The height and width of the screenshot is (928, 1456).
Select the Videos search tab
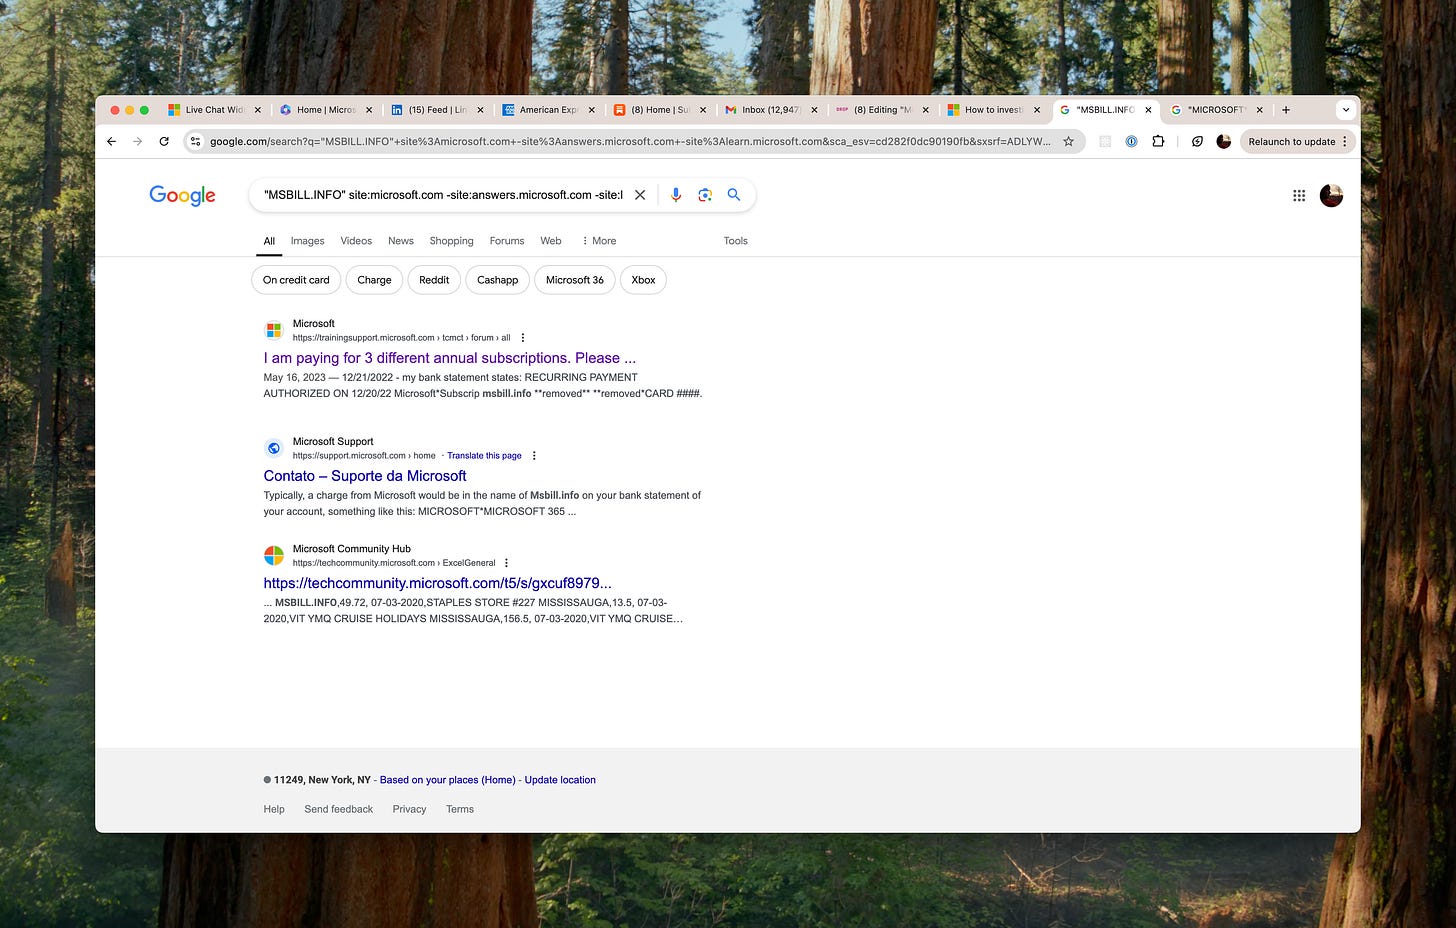tap(356, 241)
